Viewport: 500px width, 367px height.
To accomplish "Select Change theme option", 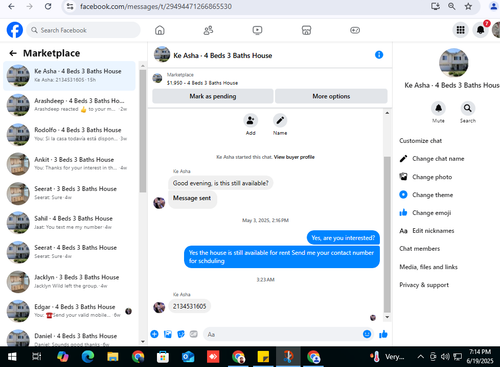I will tap(432, 195).
